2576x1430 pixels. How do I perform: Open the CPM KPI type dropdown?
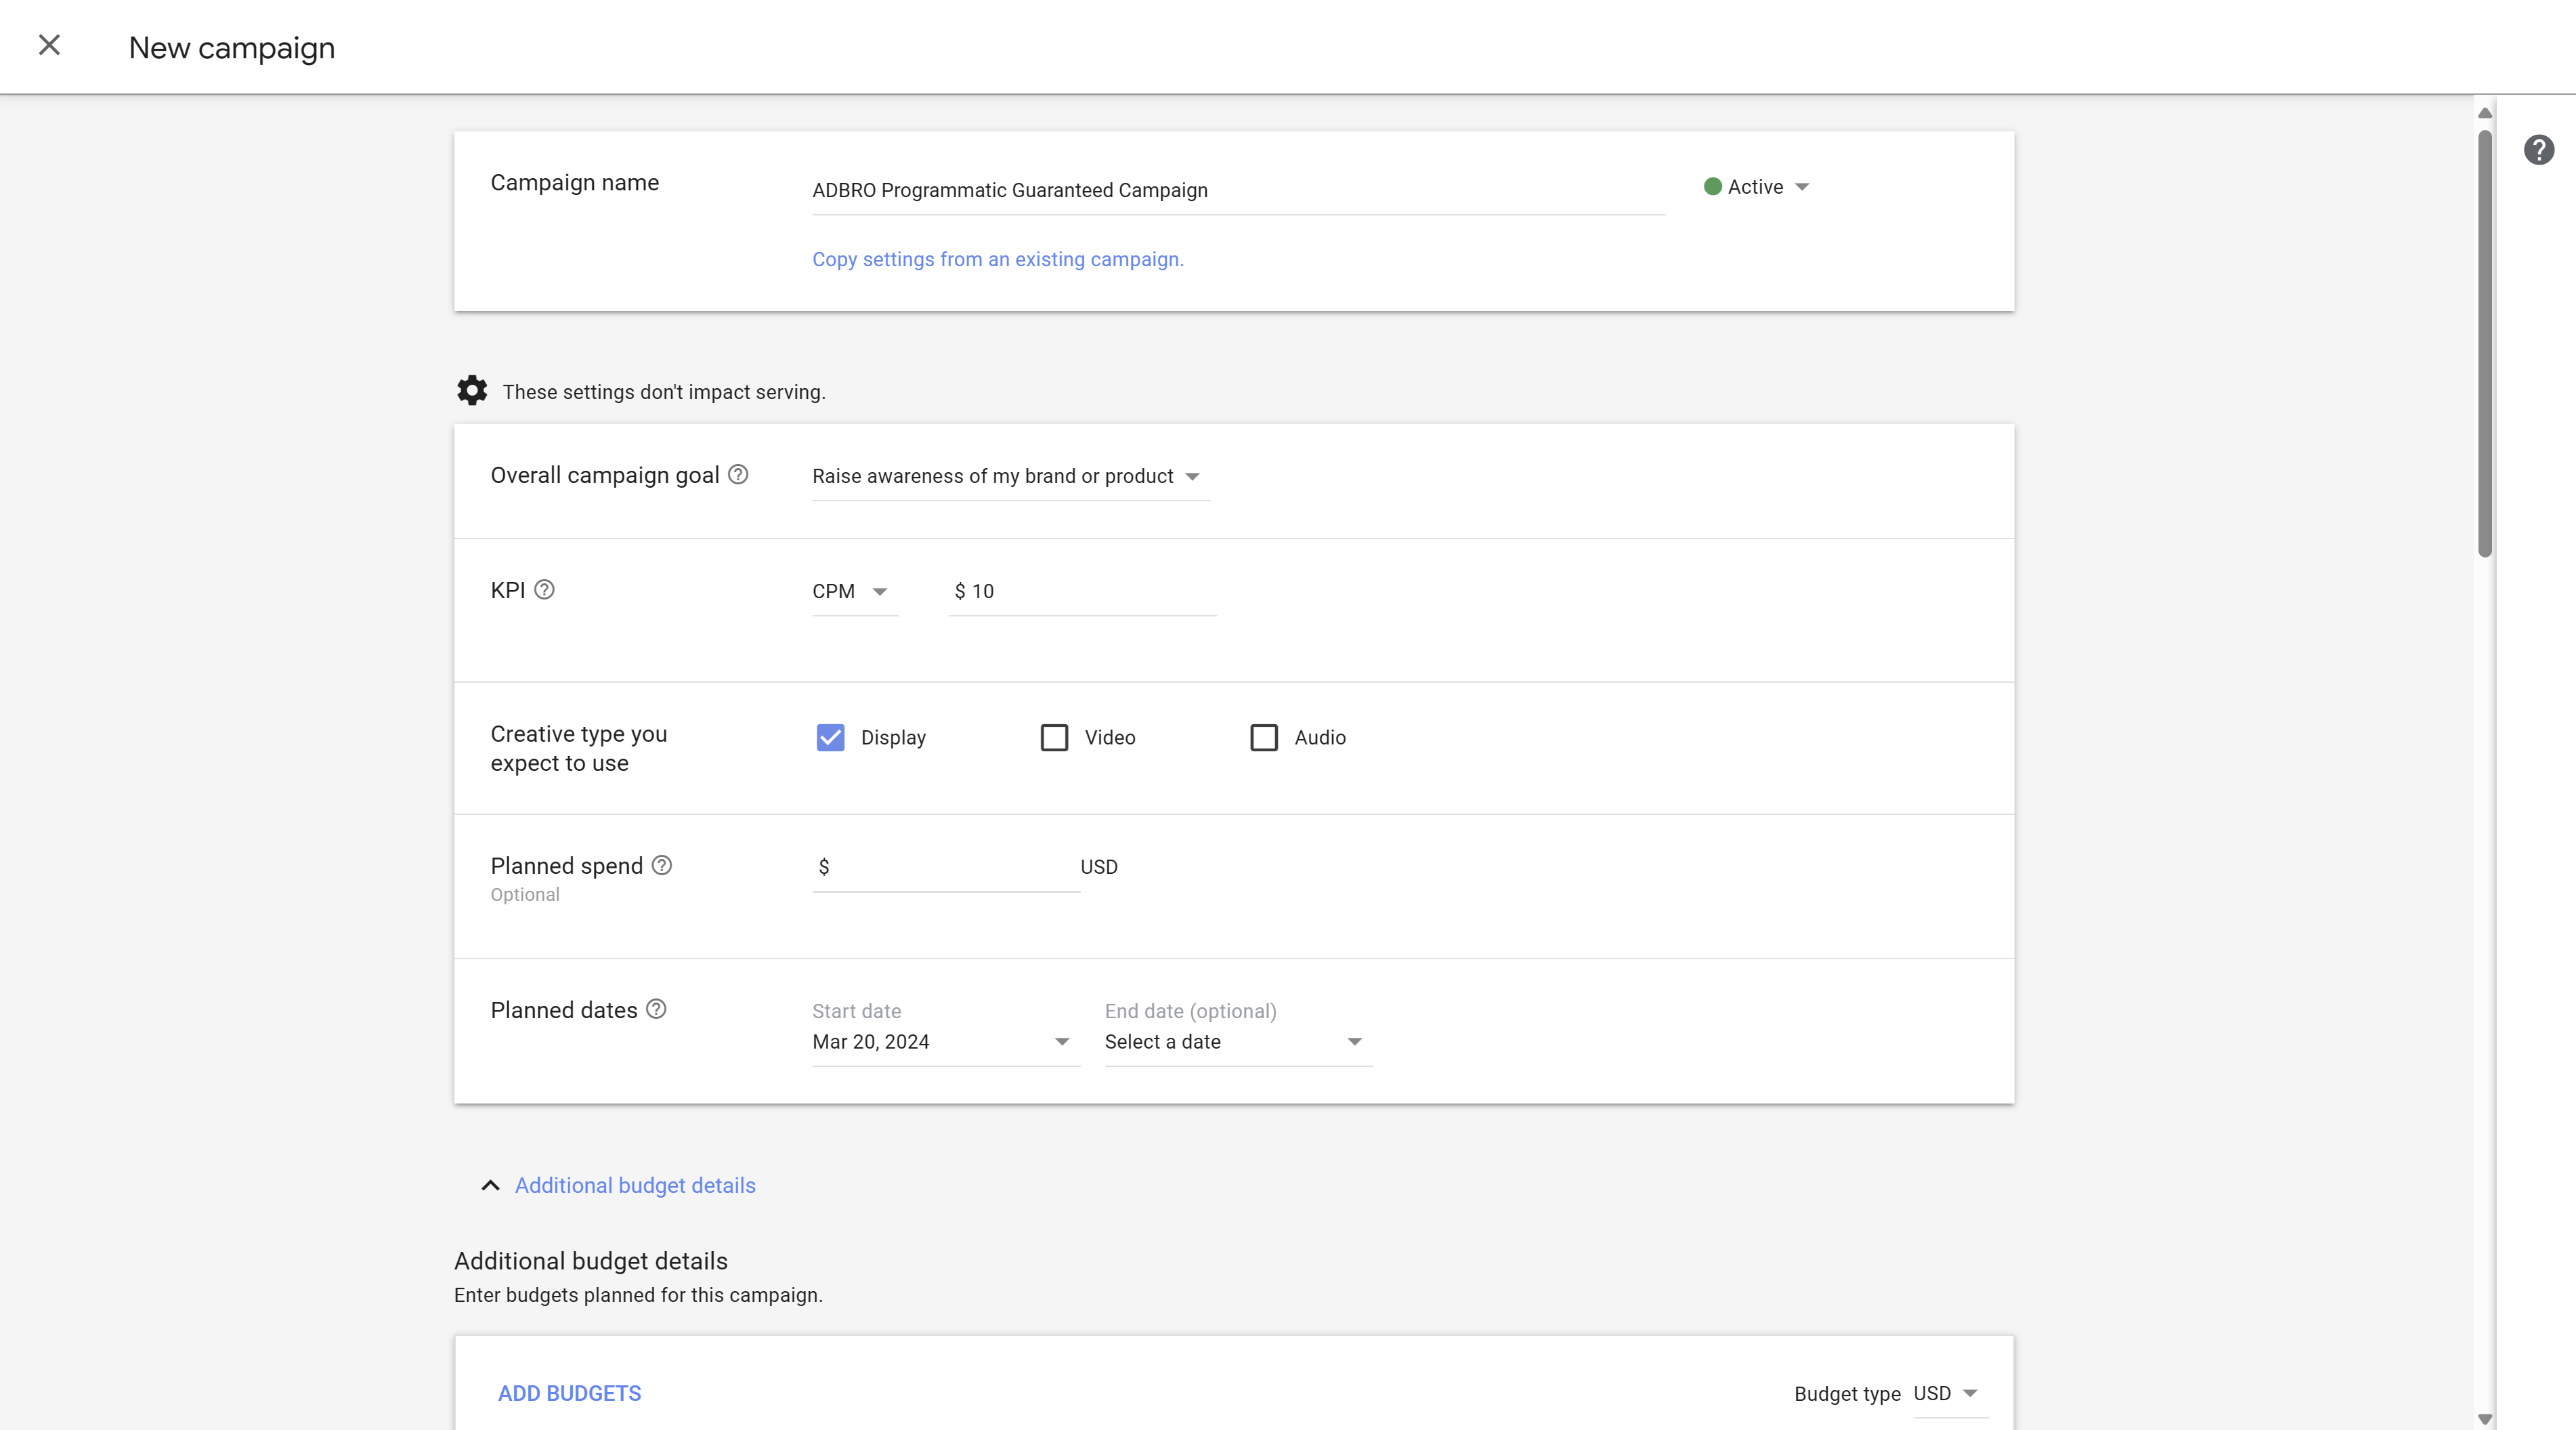[x=880, y=592]
